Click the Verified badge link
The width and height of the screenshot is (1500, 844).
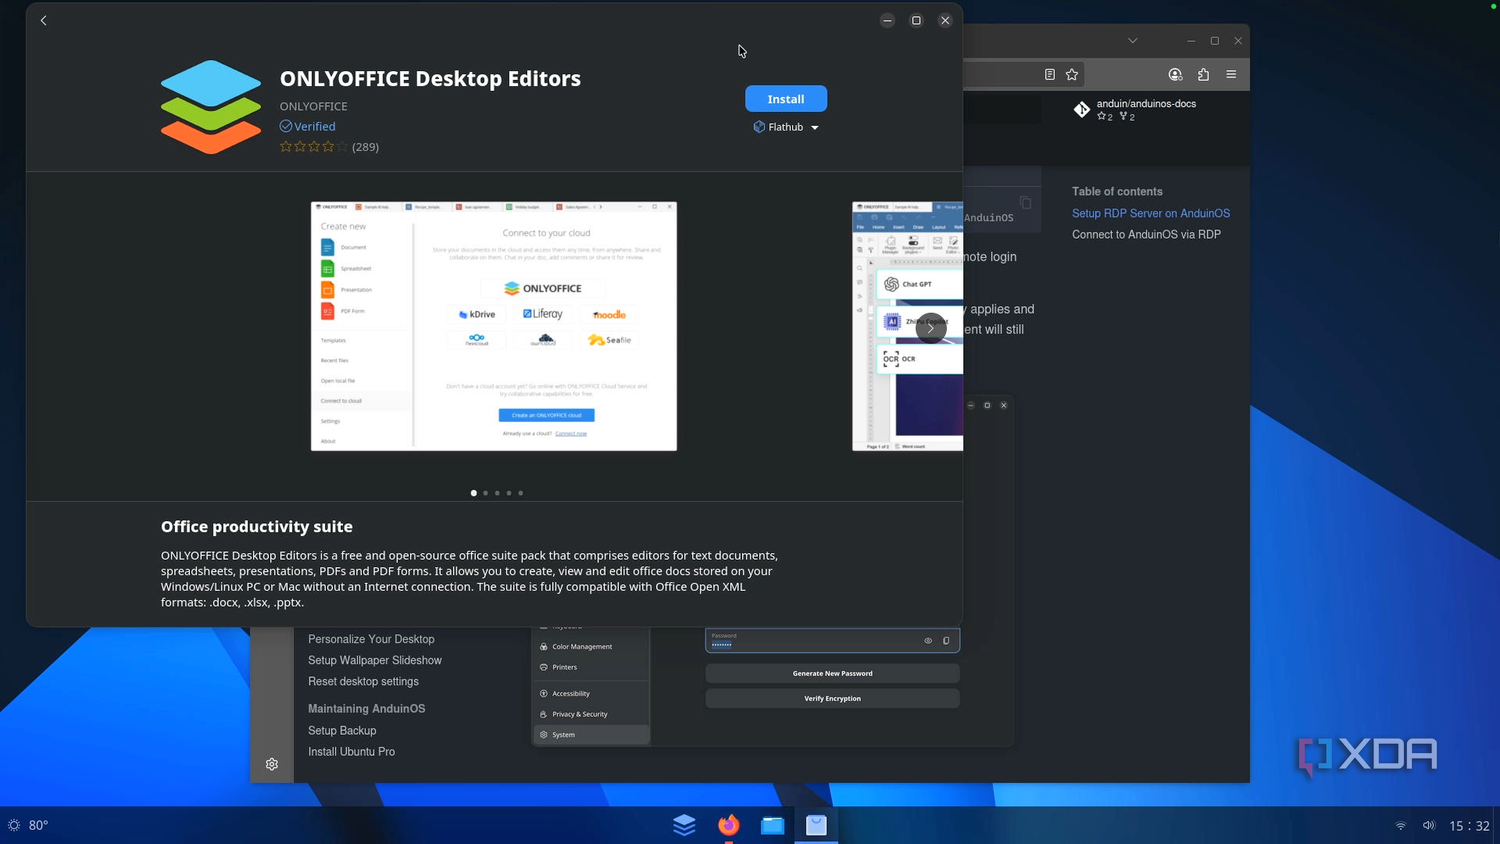(x=307, y=126)
